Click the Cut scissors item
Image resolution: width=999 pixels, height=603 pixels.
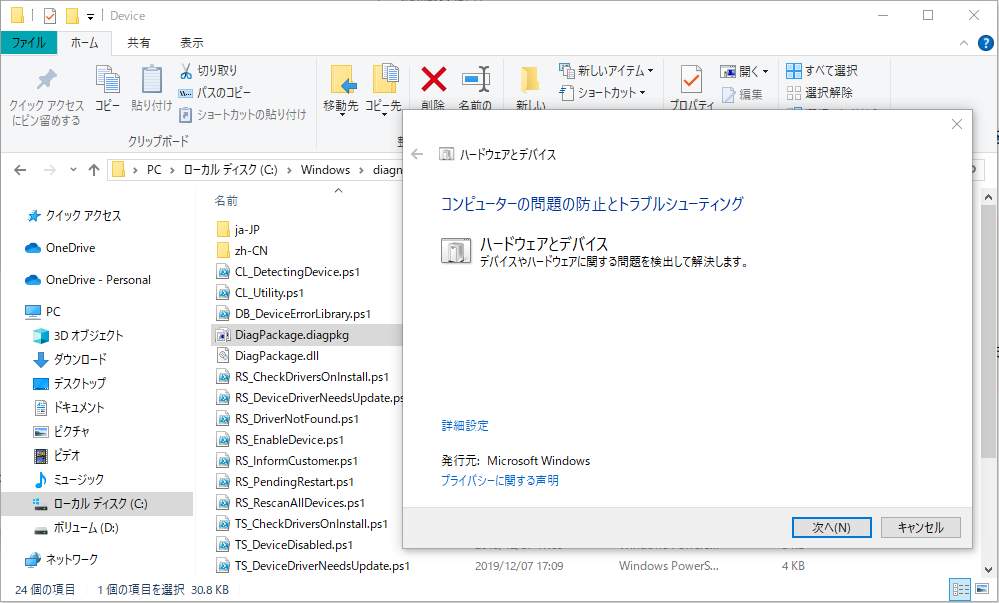click(208, 70)
